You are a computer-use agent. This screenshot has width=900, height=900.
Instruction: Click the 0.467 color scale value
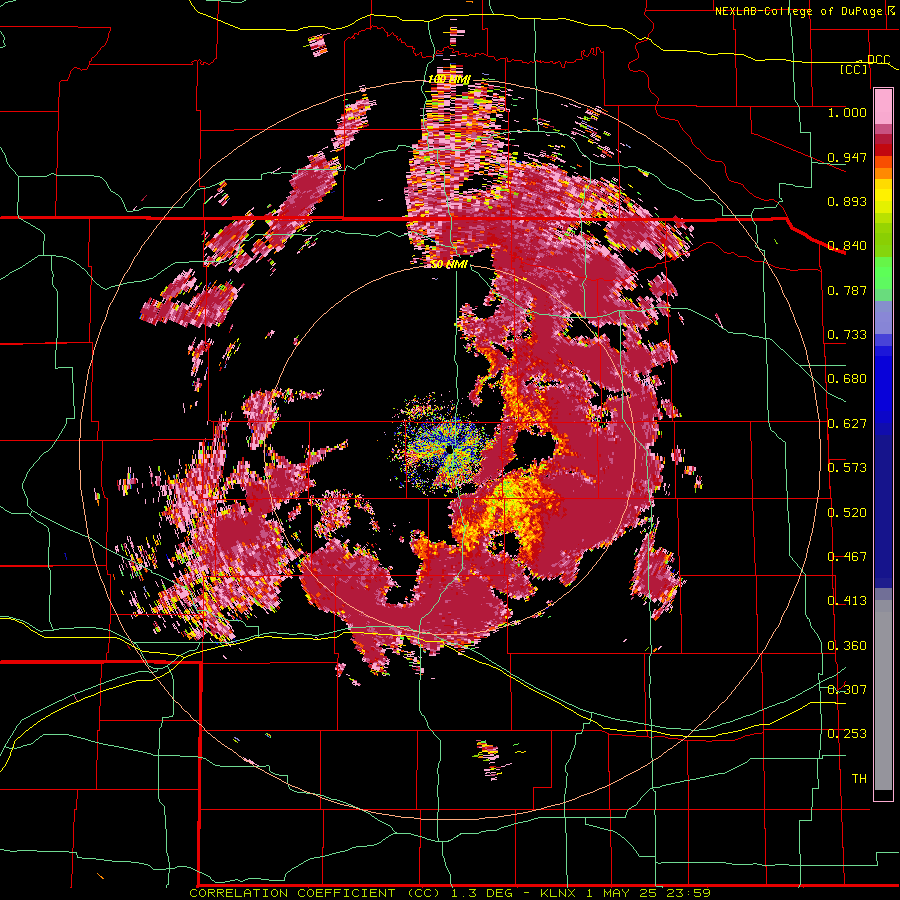pyautogui.click(x=847, y=557)
